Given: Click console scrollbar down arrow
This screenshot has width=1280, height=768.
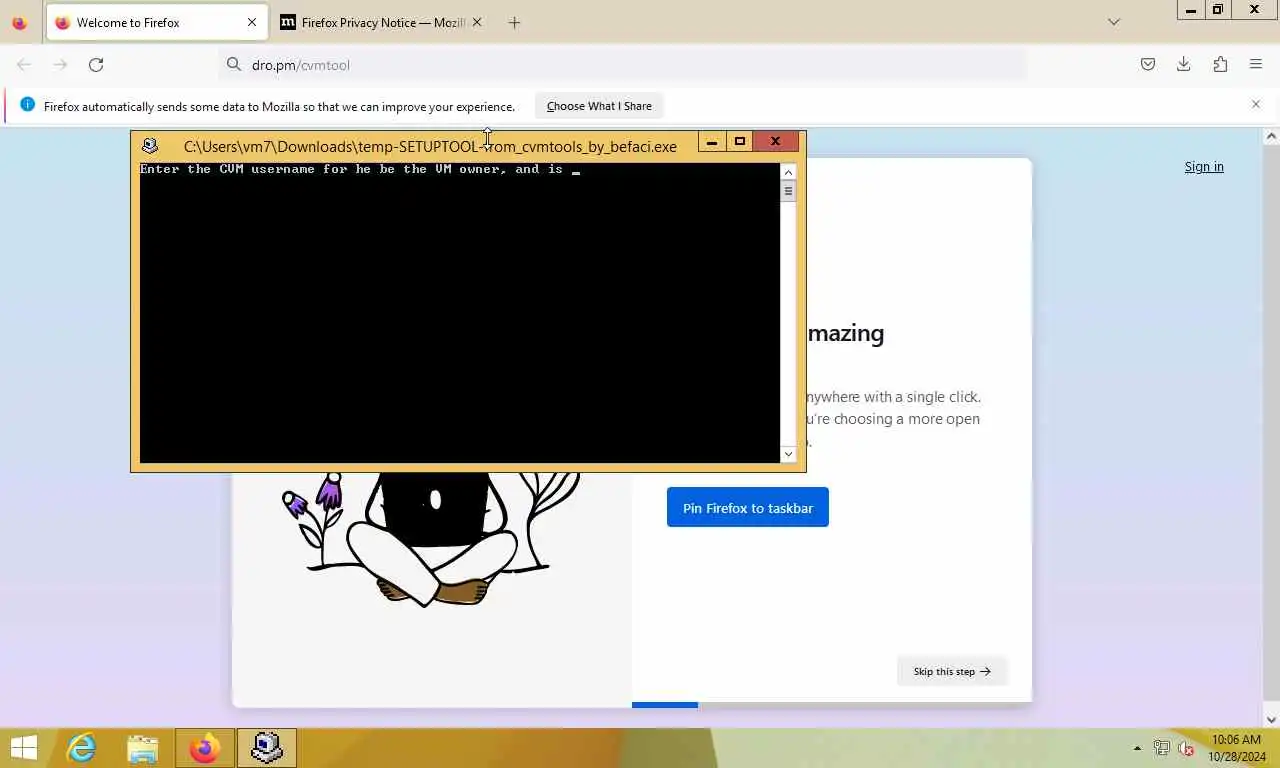Looking at the screenshot, I should (x=788, y=454).
